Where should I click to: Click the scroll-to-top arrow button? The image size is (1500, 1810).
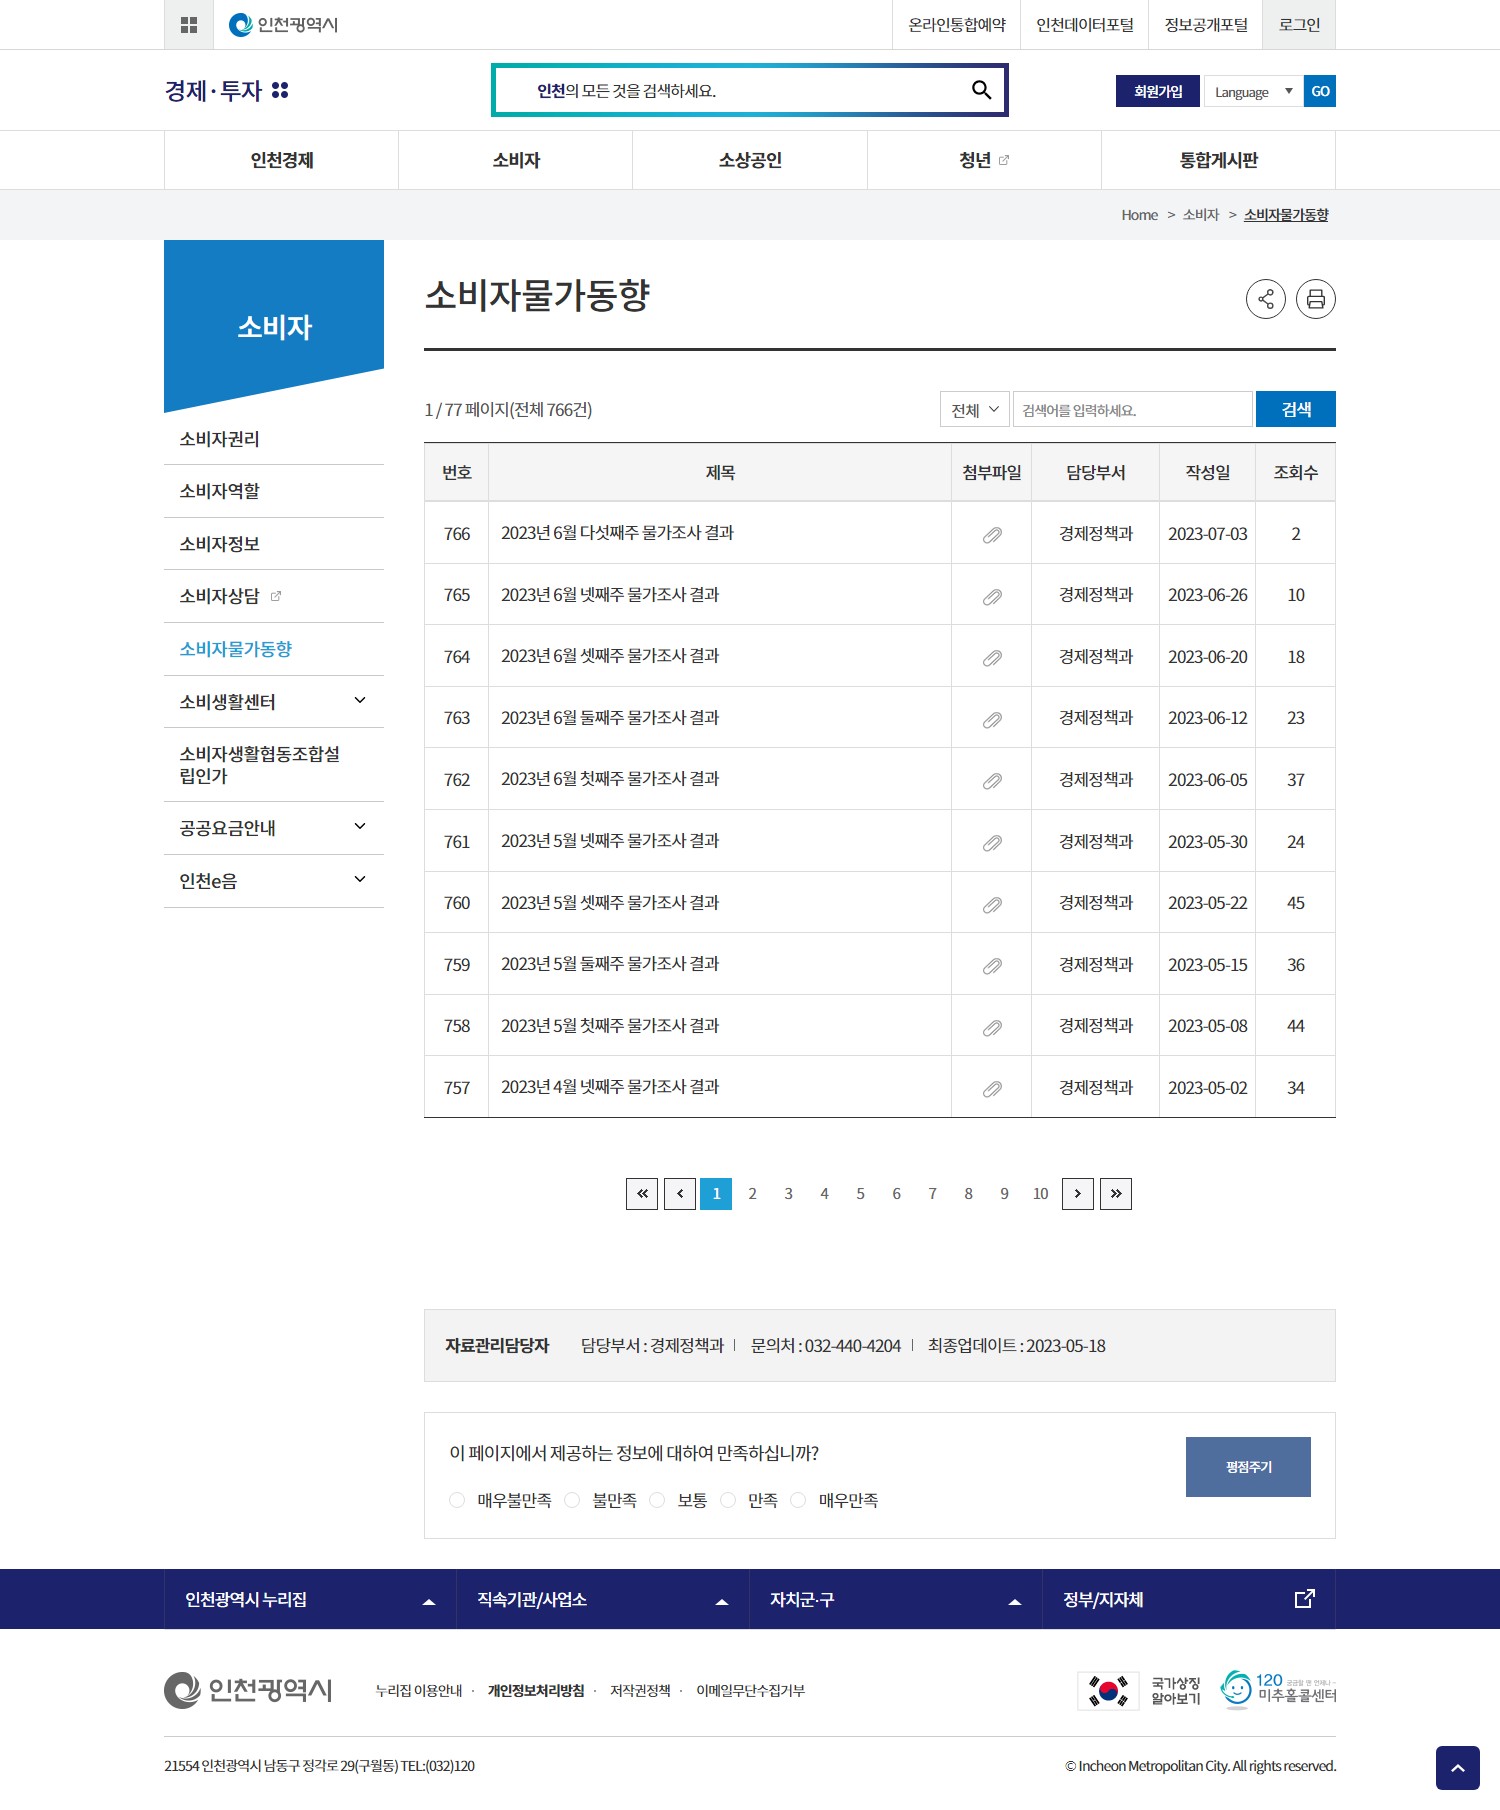click(1458, 1768)
